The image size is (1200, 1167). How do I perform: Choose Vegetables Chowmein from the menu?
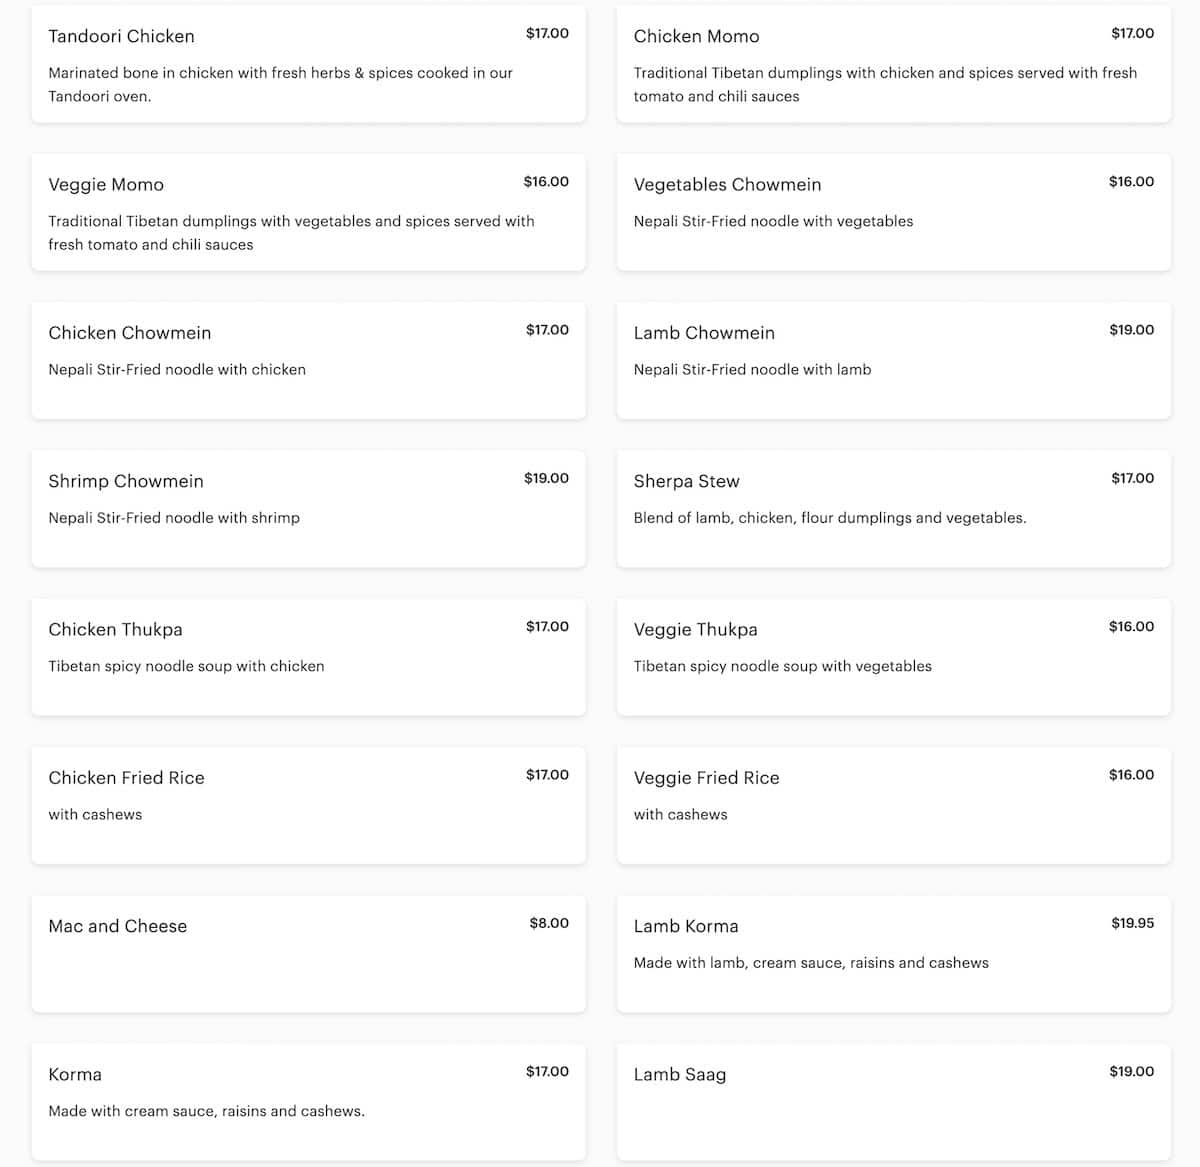[x=727, y=185]
